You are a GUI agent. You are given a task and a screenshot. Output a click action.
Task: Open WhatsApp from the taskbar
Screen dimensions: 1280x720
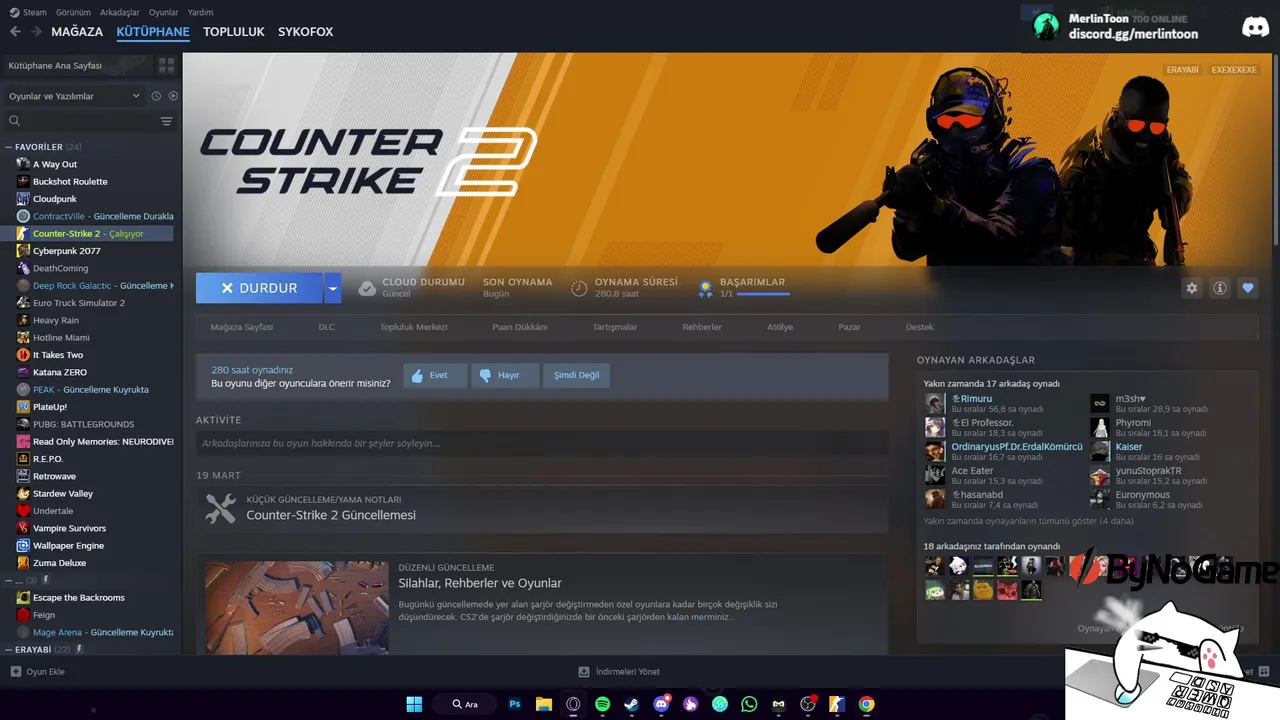[749, 704]
